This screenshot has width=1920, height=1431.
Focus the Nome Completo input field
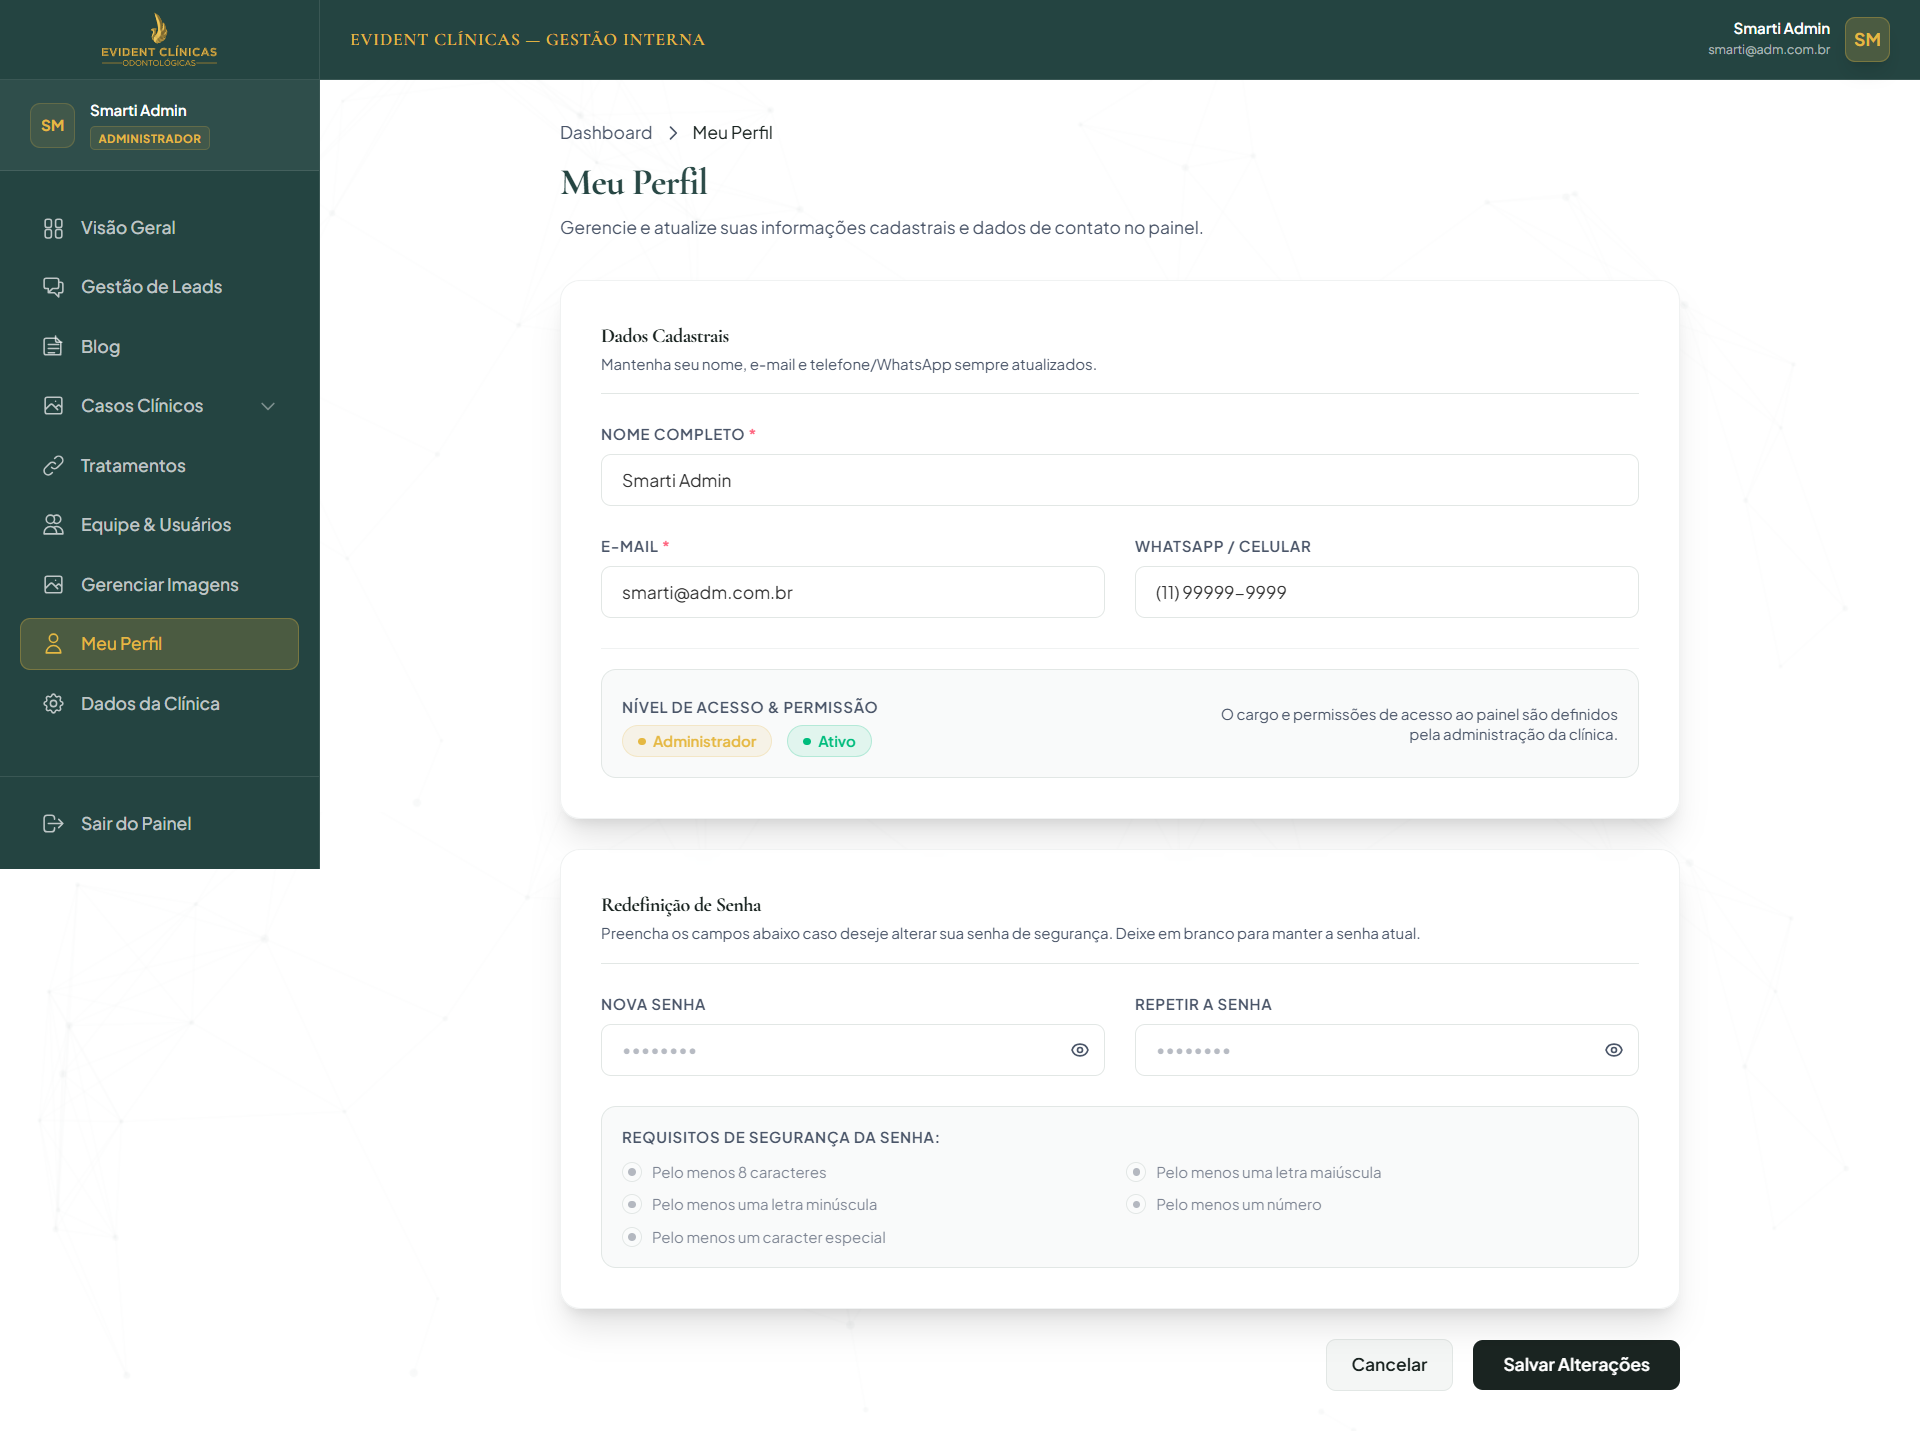pos(1120,480)
